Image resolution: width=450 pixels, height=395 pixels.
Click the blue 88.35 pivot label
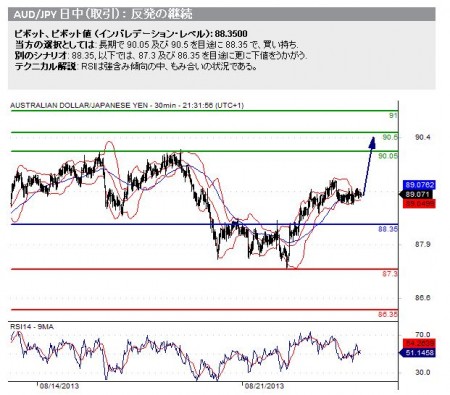pos(388,229)
